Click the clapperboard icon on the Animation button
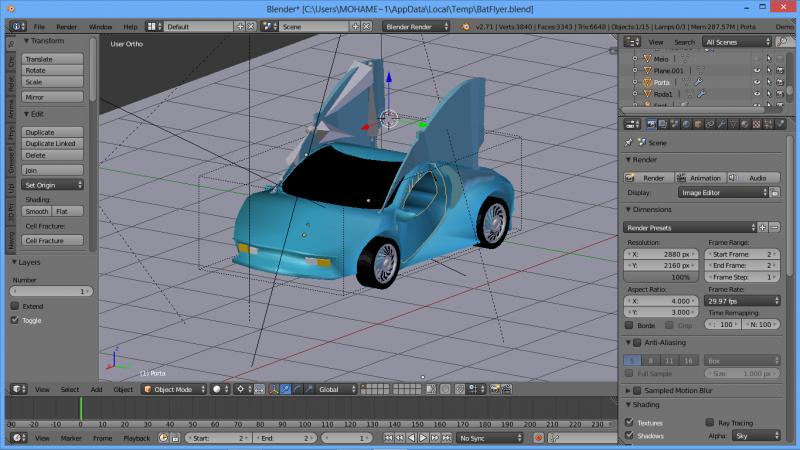 681,178
